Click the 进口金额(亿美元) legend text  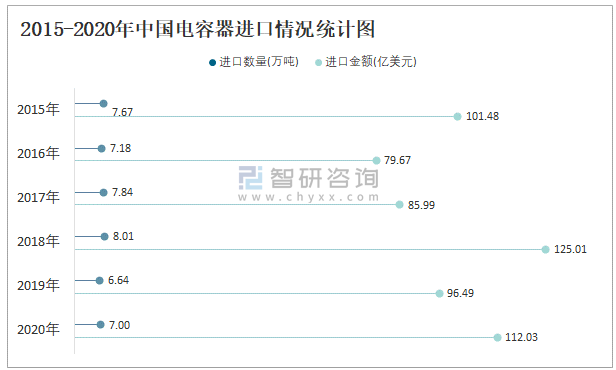click(371, 62)
